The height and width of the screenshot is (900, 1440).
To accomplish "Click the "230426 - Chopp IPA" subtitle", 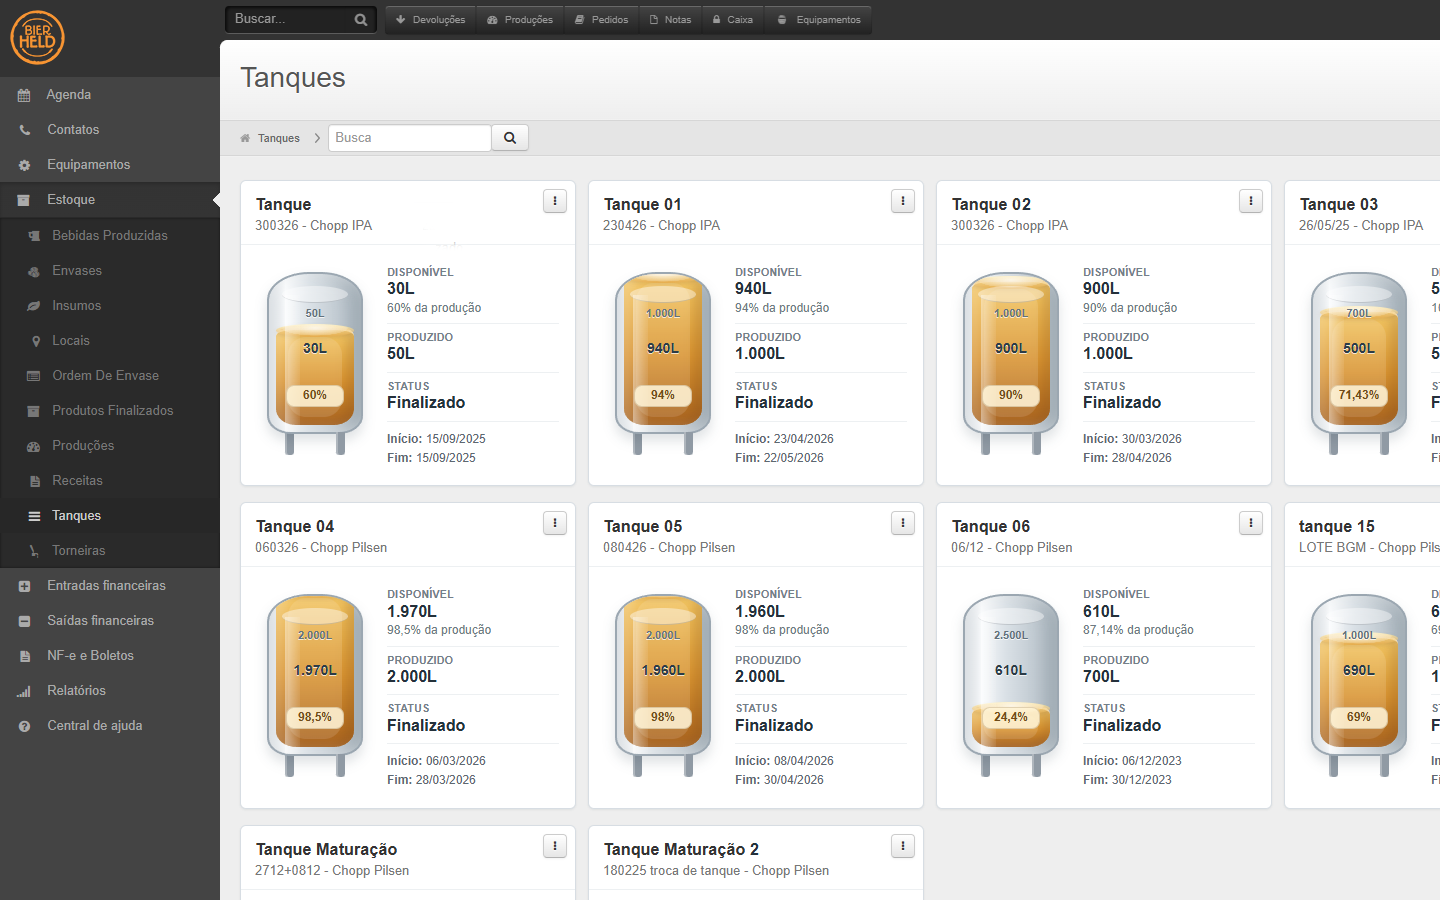I will [661, 226].
